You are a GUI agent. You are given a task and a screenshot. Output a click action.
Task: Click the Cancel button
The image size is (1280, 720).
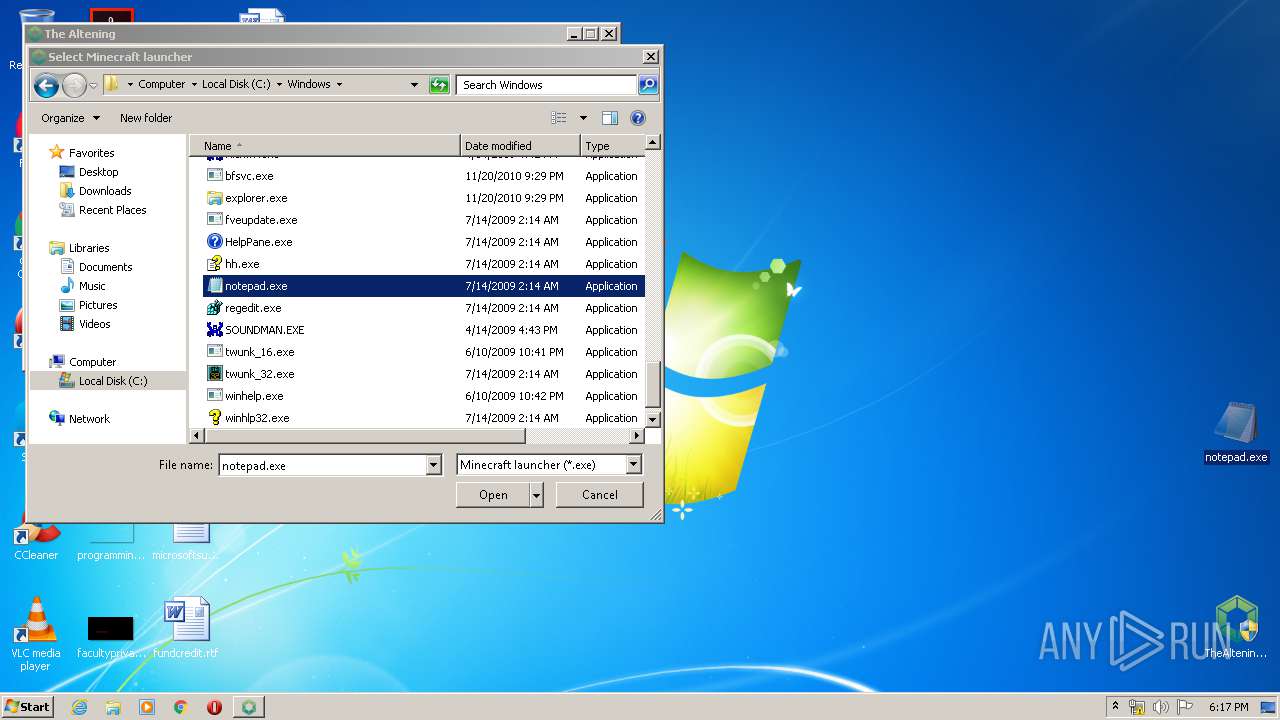click(600, 495)
